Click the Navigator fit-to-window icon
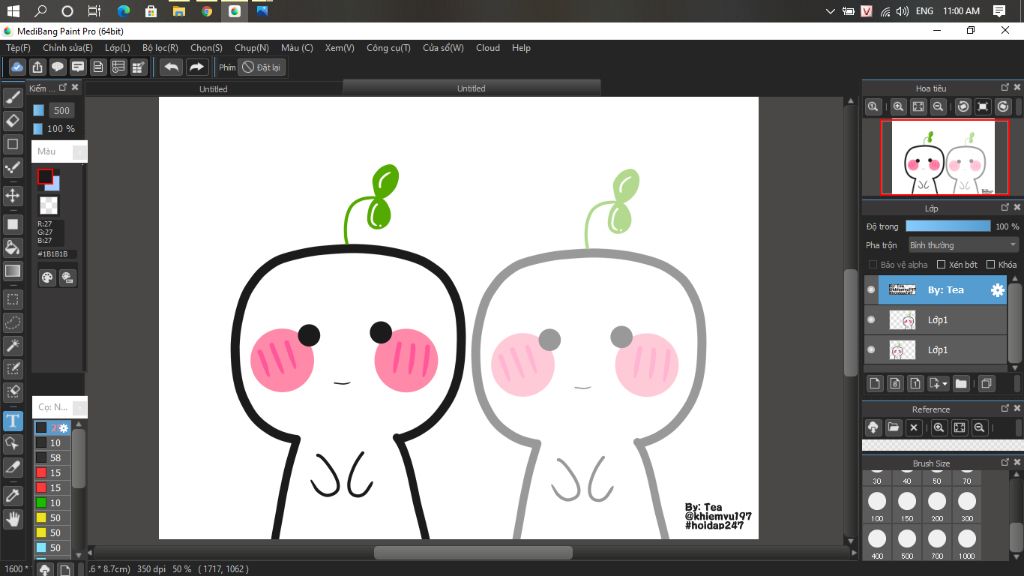Viewport: 1024px width, 576px height. (918, 106)
